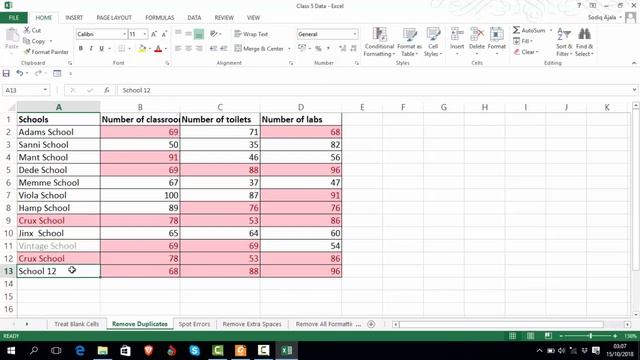The height and width of the screenshot is (360, 640).
Task: Switch to the PAGE LAYOUT tab
Action: pyautogui.click(x=114, y=18)
